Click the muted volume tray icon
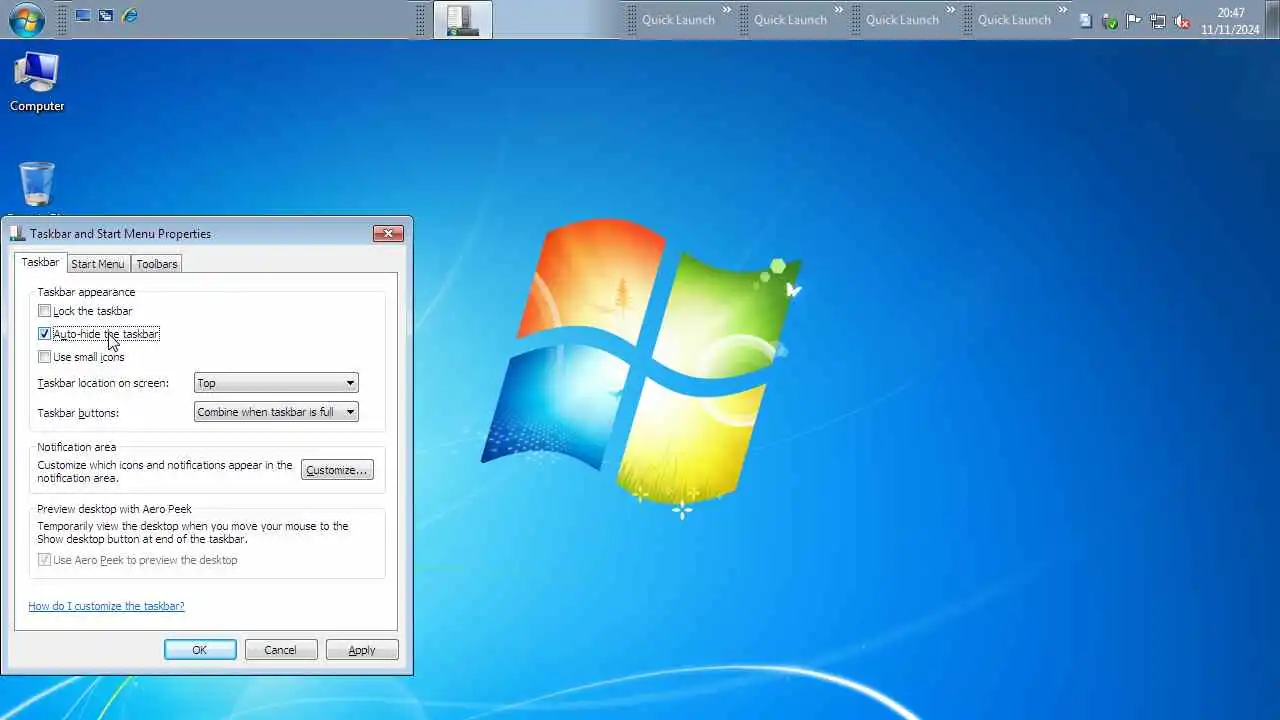This screenshot has width=1280, height=720. pyautogui.click(x=1181, y=20)
